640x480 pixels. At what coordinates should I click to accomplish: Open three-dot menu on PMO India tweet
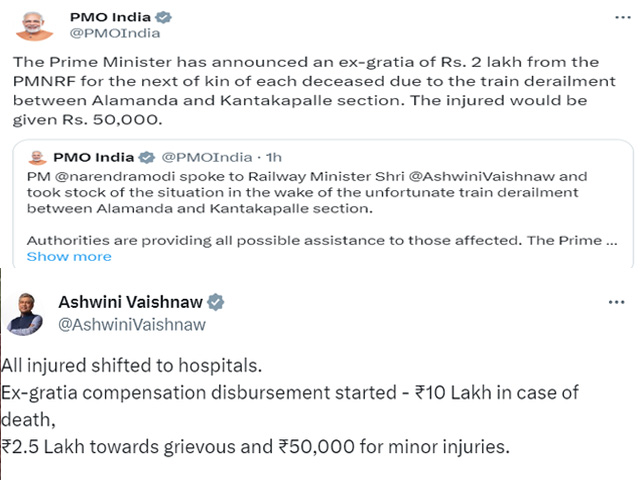click(622, 17)
